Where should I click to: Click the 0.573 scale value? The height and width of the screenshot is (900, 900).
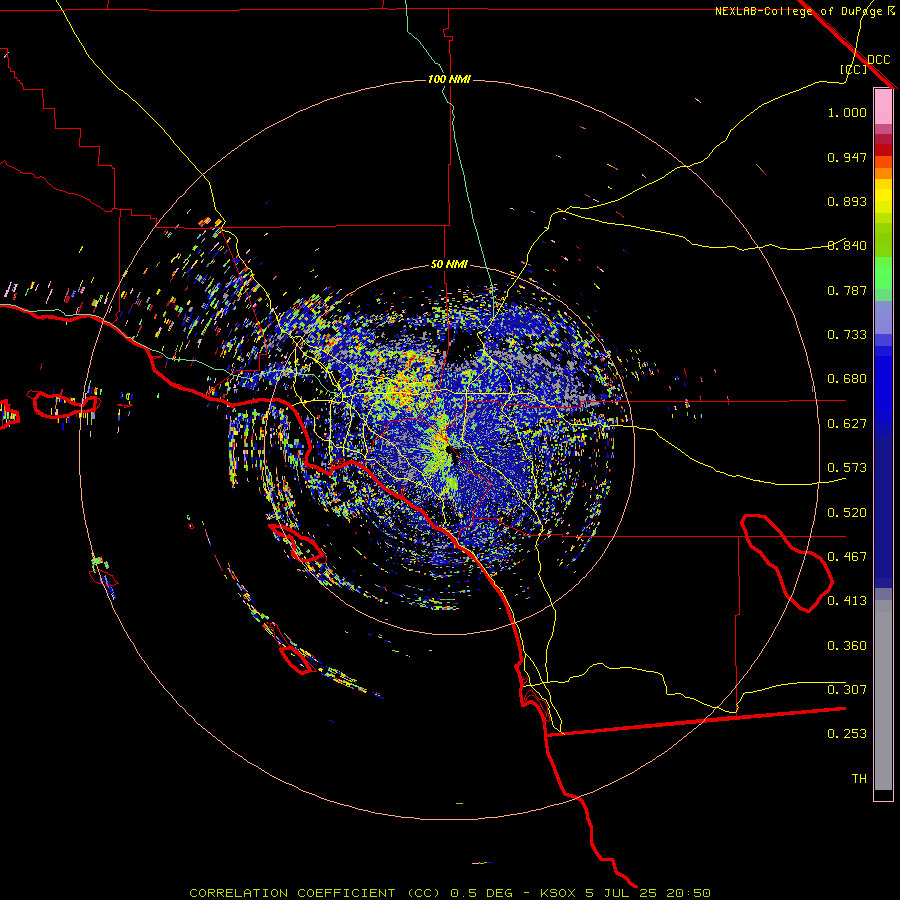847,468
